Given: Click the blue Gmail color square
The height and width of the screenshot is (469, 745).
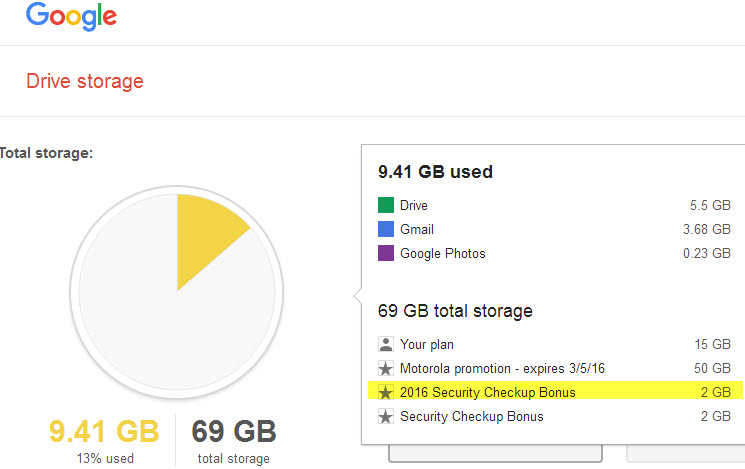Looking at the screenshot, I should (386, 229).
